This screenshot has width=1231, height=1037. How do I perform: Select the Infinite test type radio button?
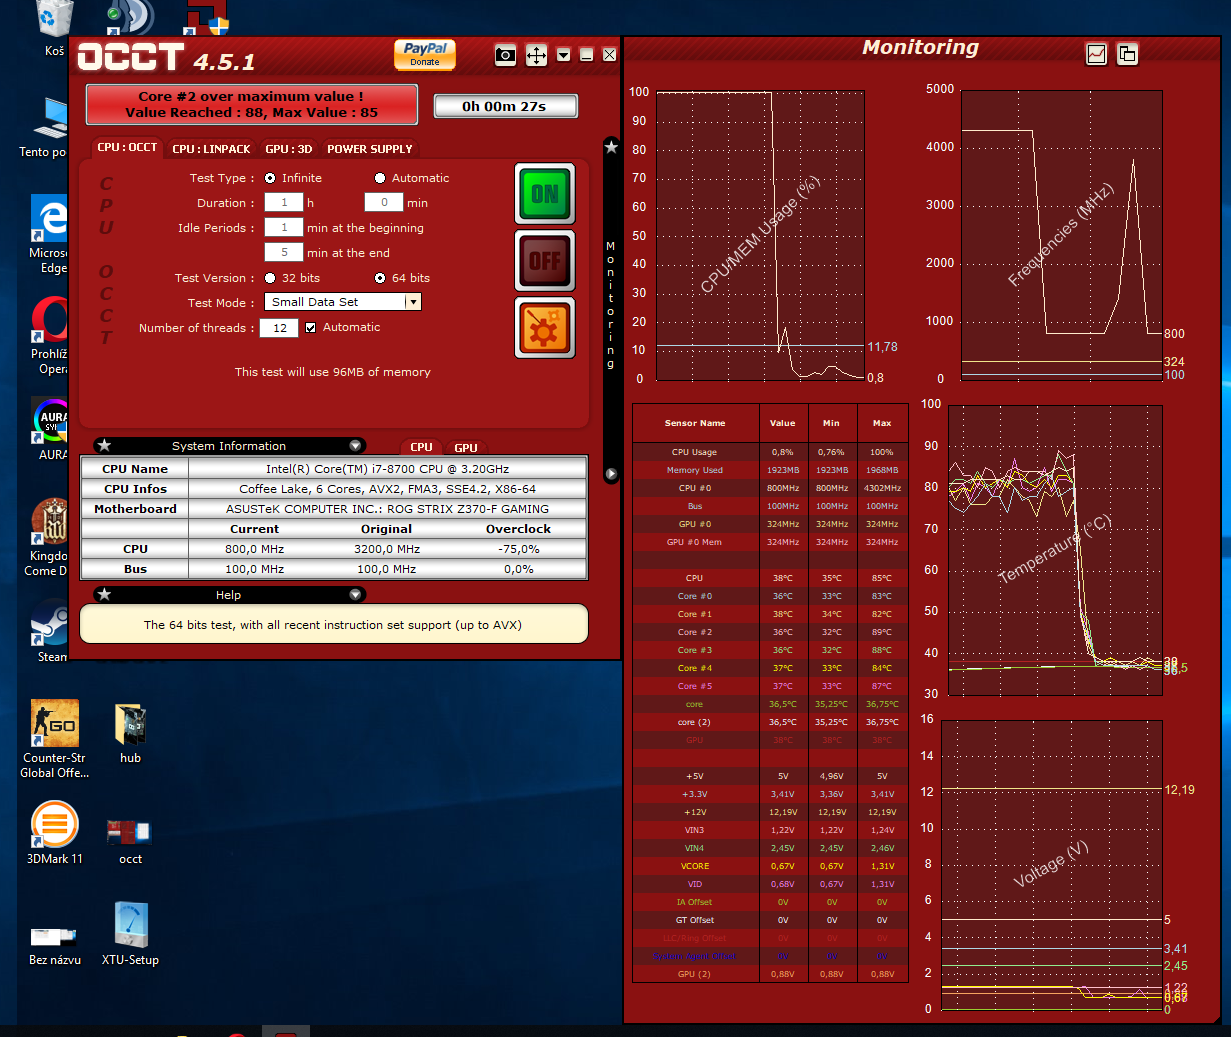click(x=270, y=178)
